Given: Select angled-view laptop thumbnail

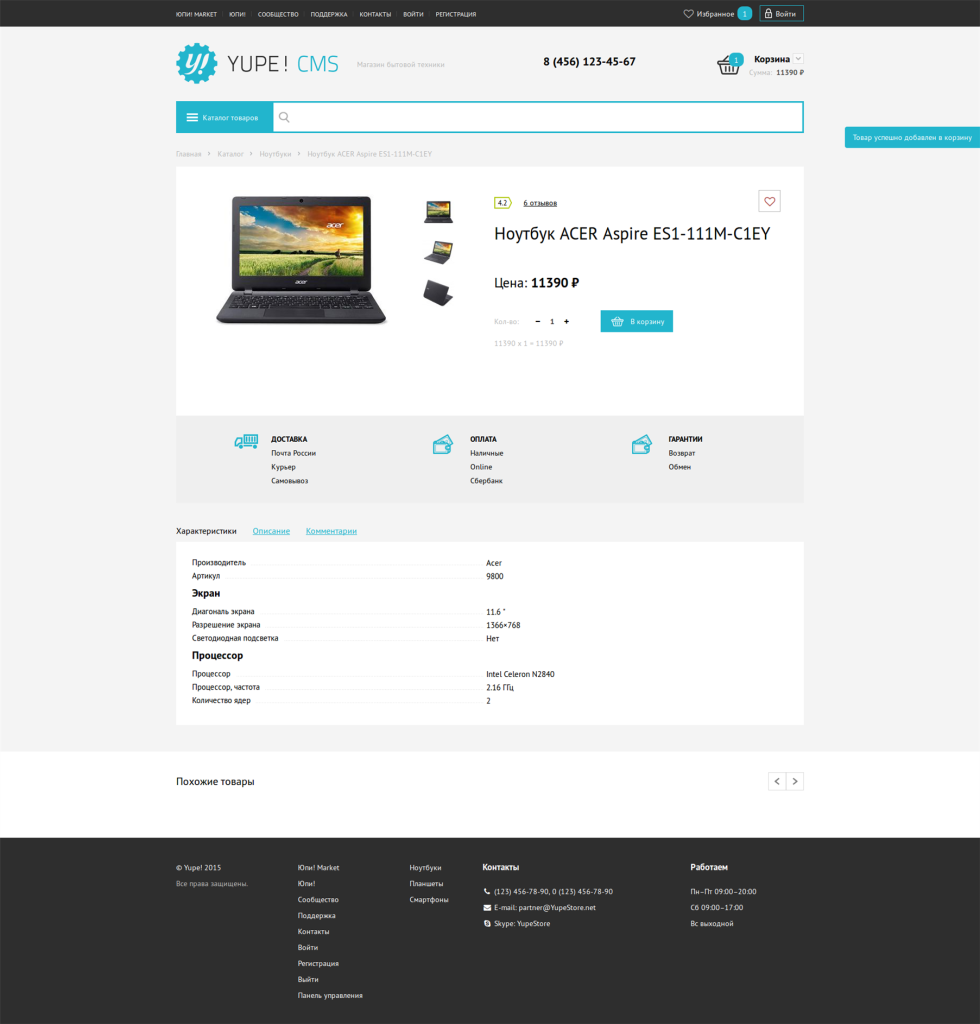Looking at the screenshot, I should pyautogui.click(x=438, y=252).
